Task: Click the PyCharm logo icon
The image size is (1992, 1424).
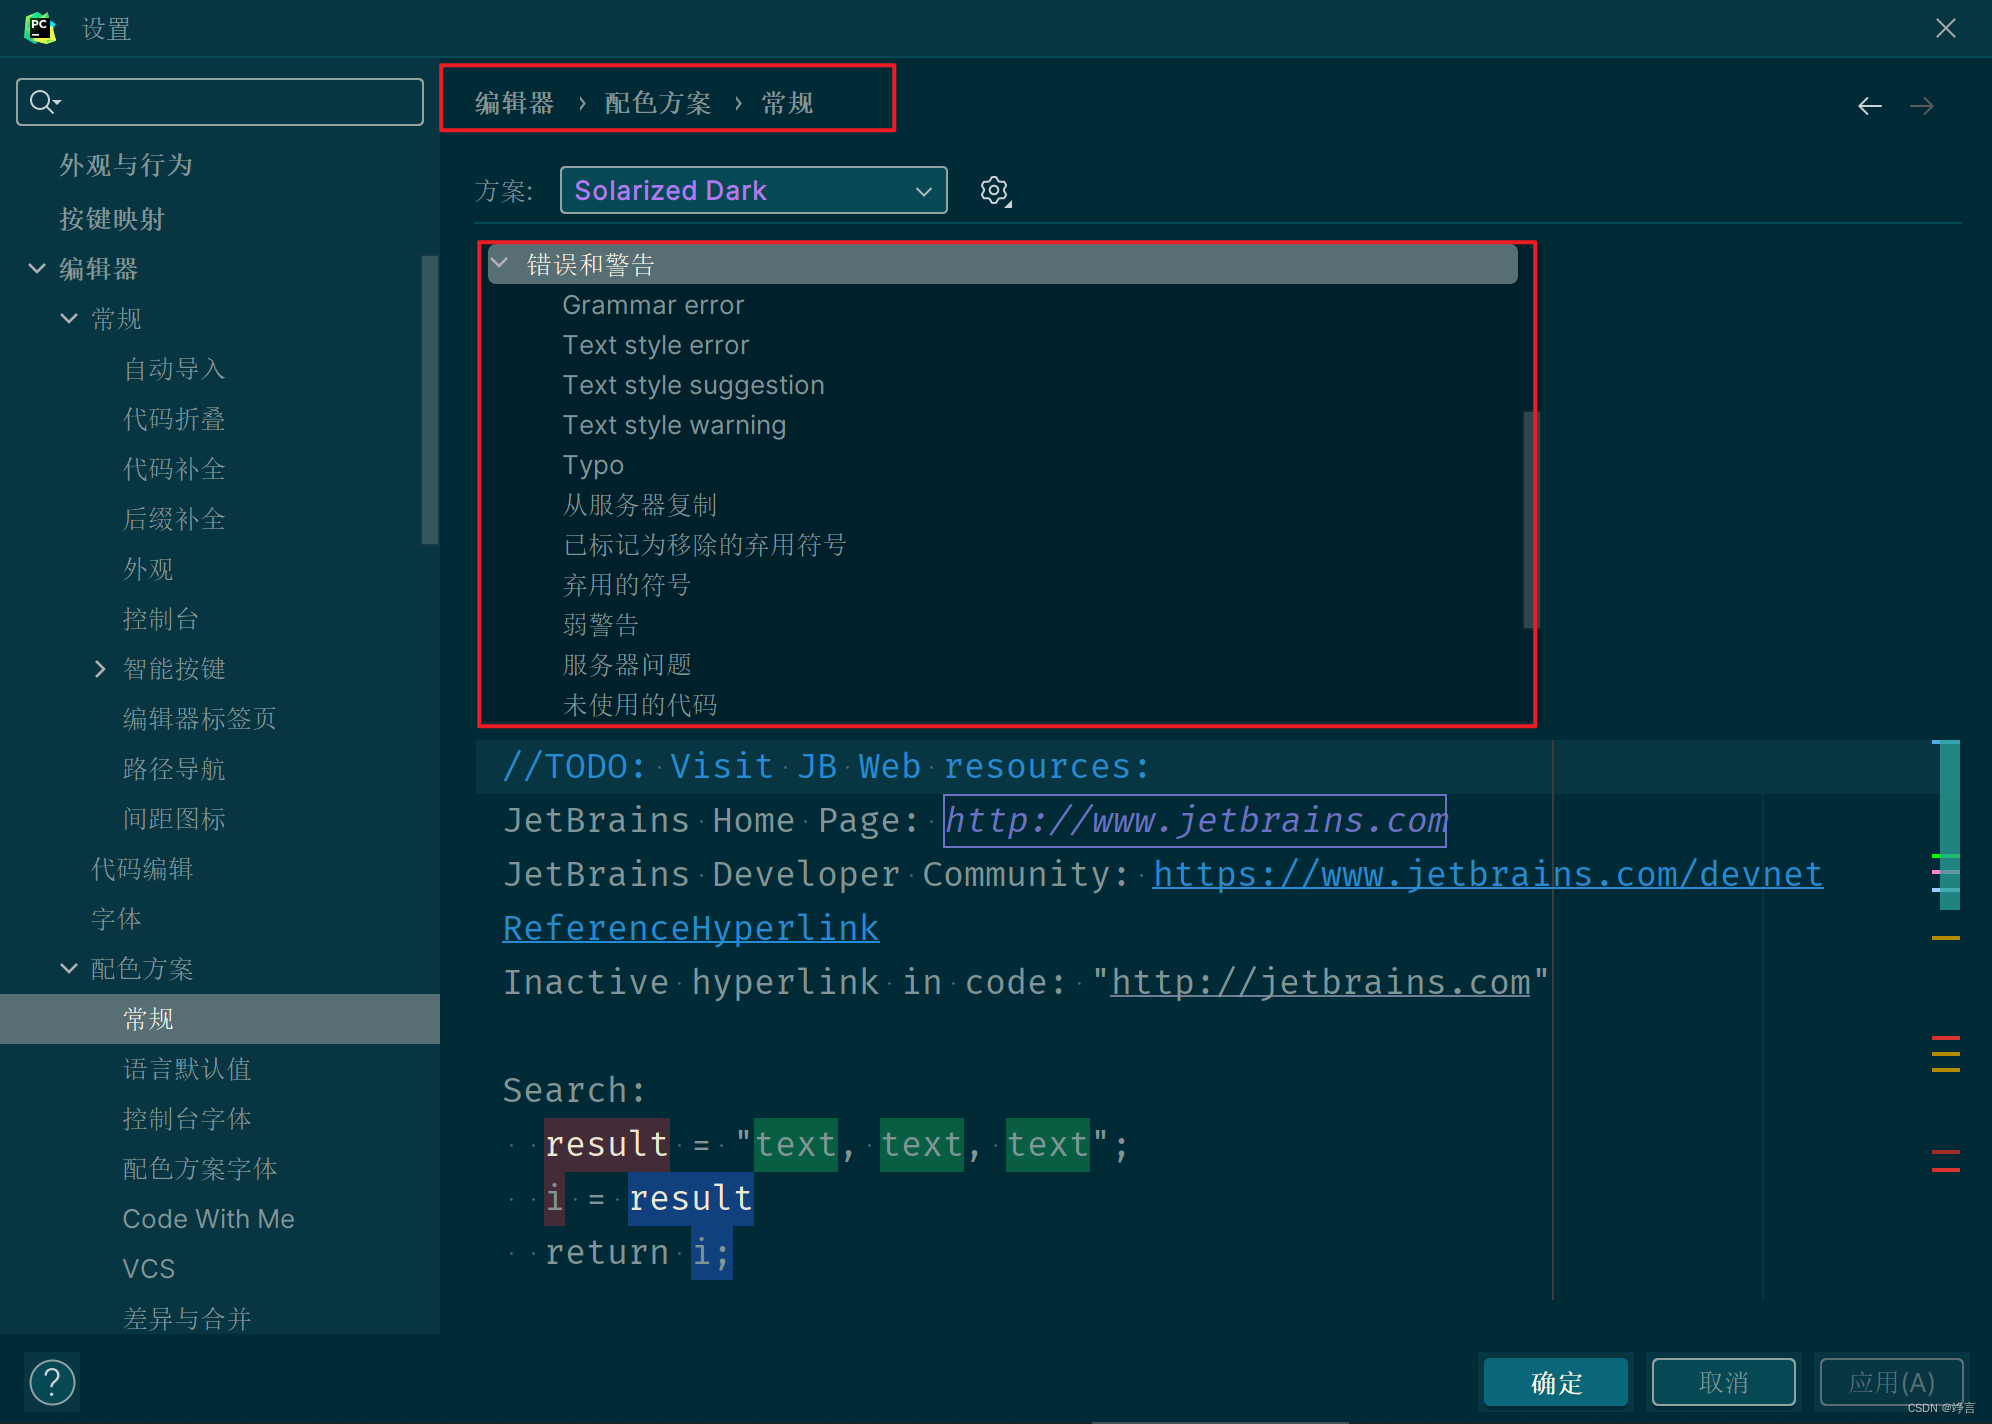Action: 40,28
